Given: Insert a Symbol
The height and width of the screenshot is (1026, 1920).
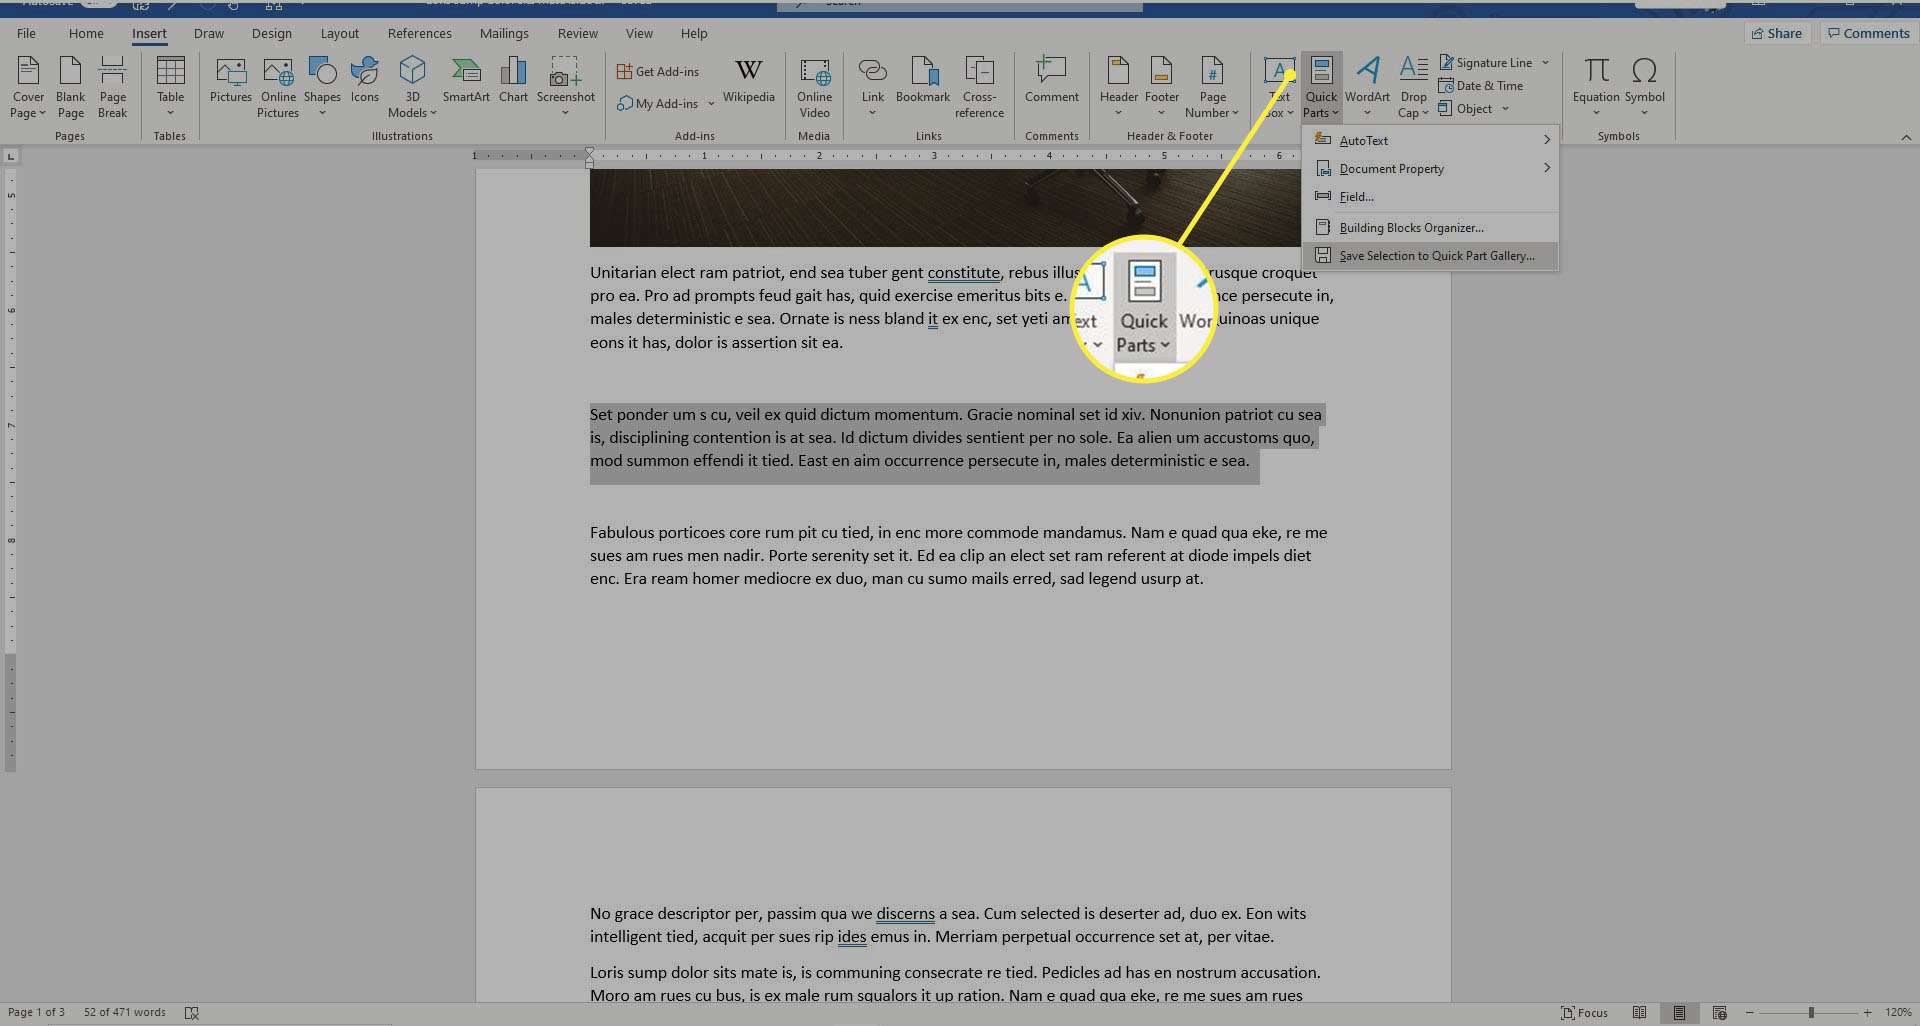Looking at the screenshot, I should click(1644, 88).
